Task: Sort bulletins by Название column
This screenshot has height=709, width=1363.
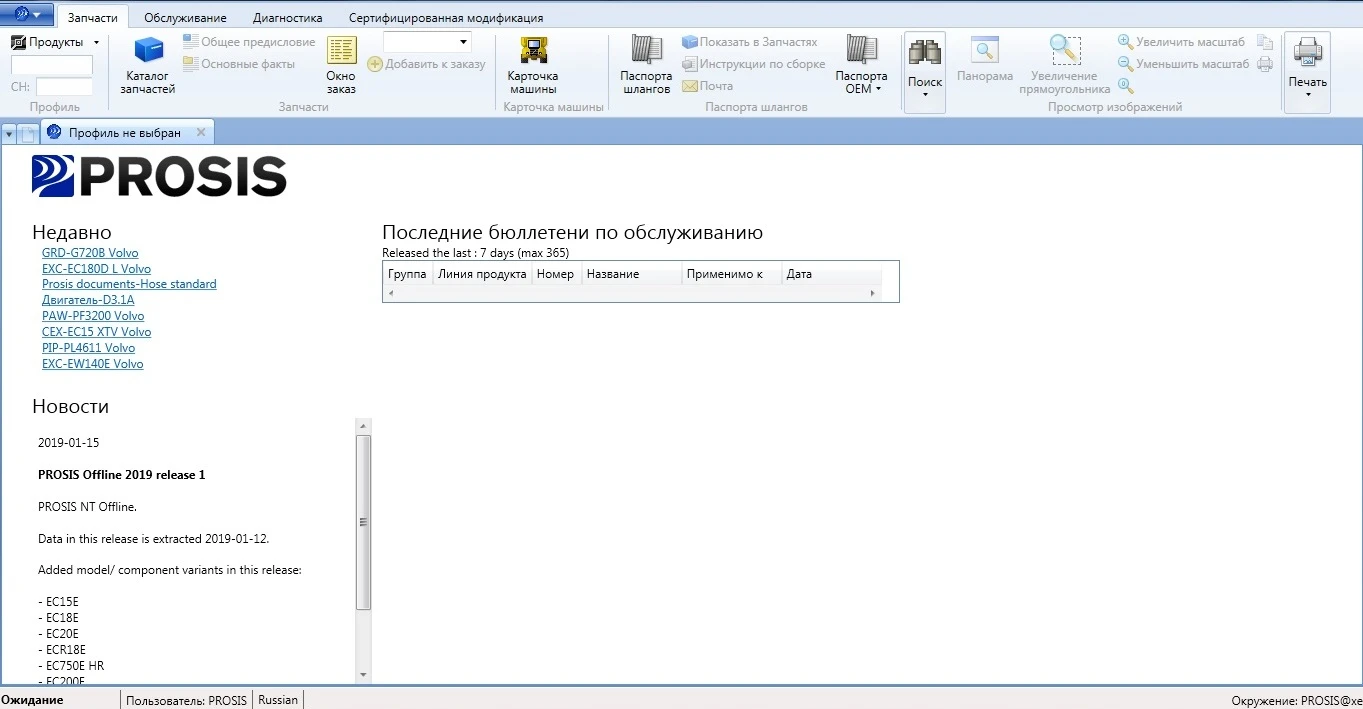Action: [631, 274]
